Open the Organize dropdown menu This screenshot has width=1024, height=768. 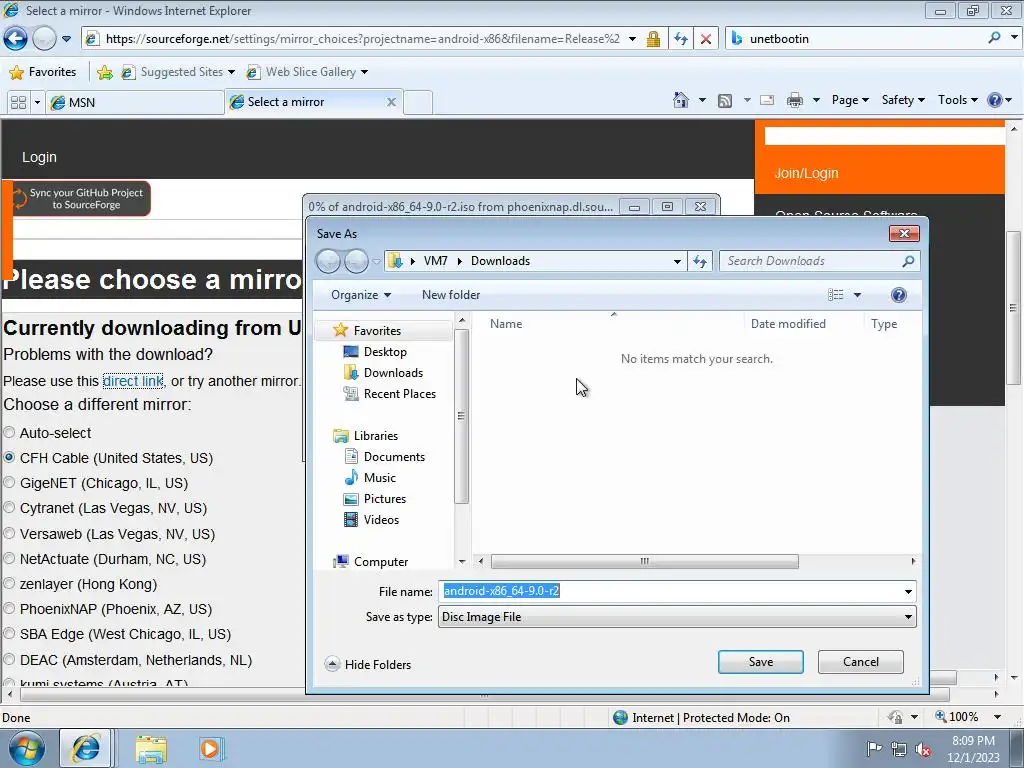(x=360, y=295)
